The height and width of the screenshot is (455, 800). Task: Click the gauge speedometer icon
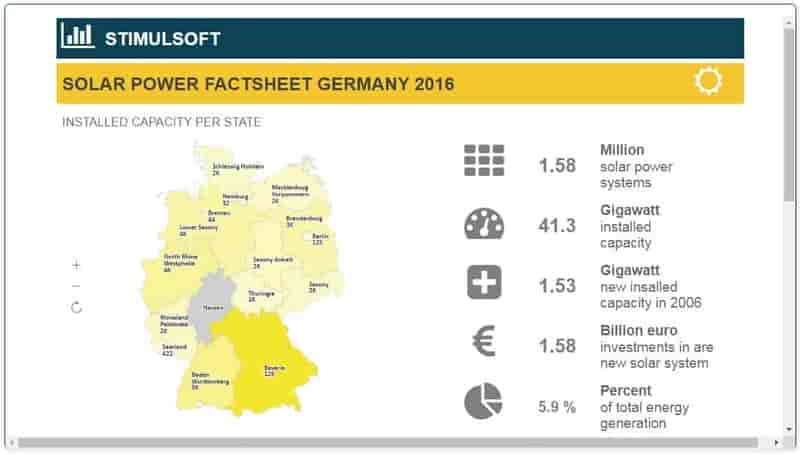pyautogui.click(x=484, y=224)
